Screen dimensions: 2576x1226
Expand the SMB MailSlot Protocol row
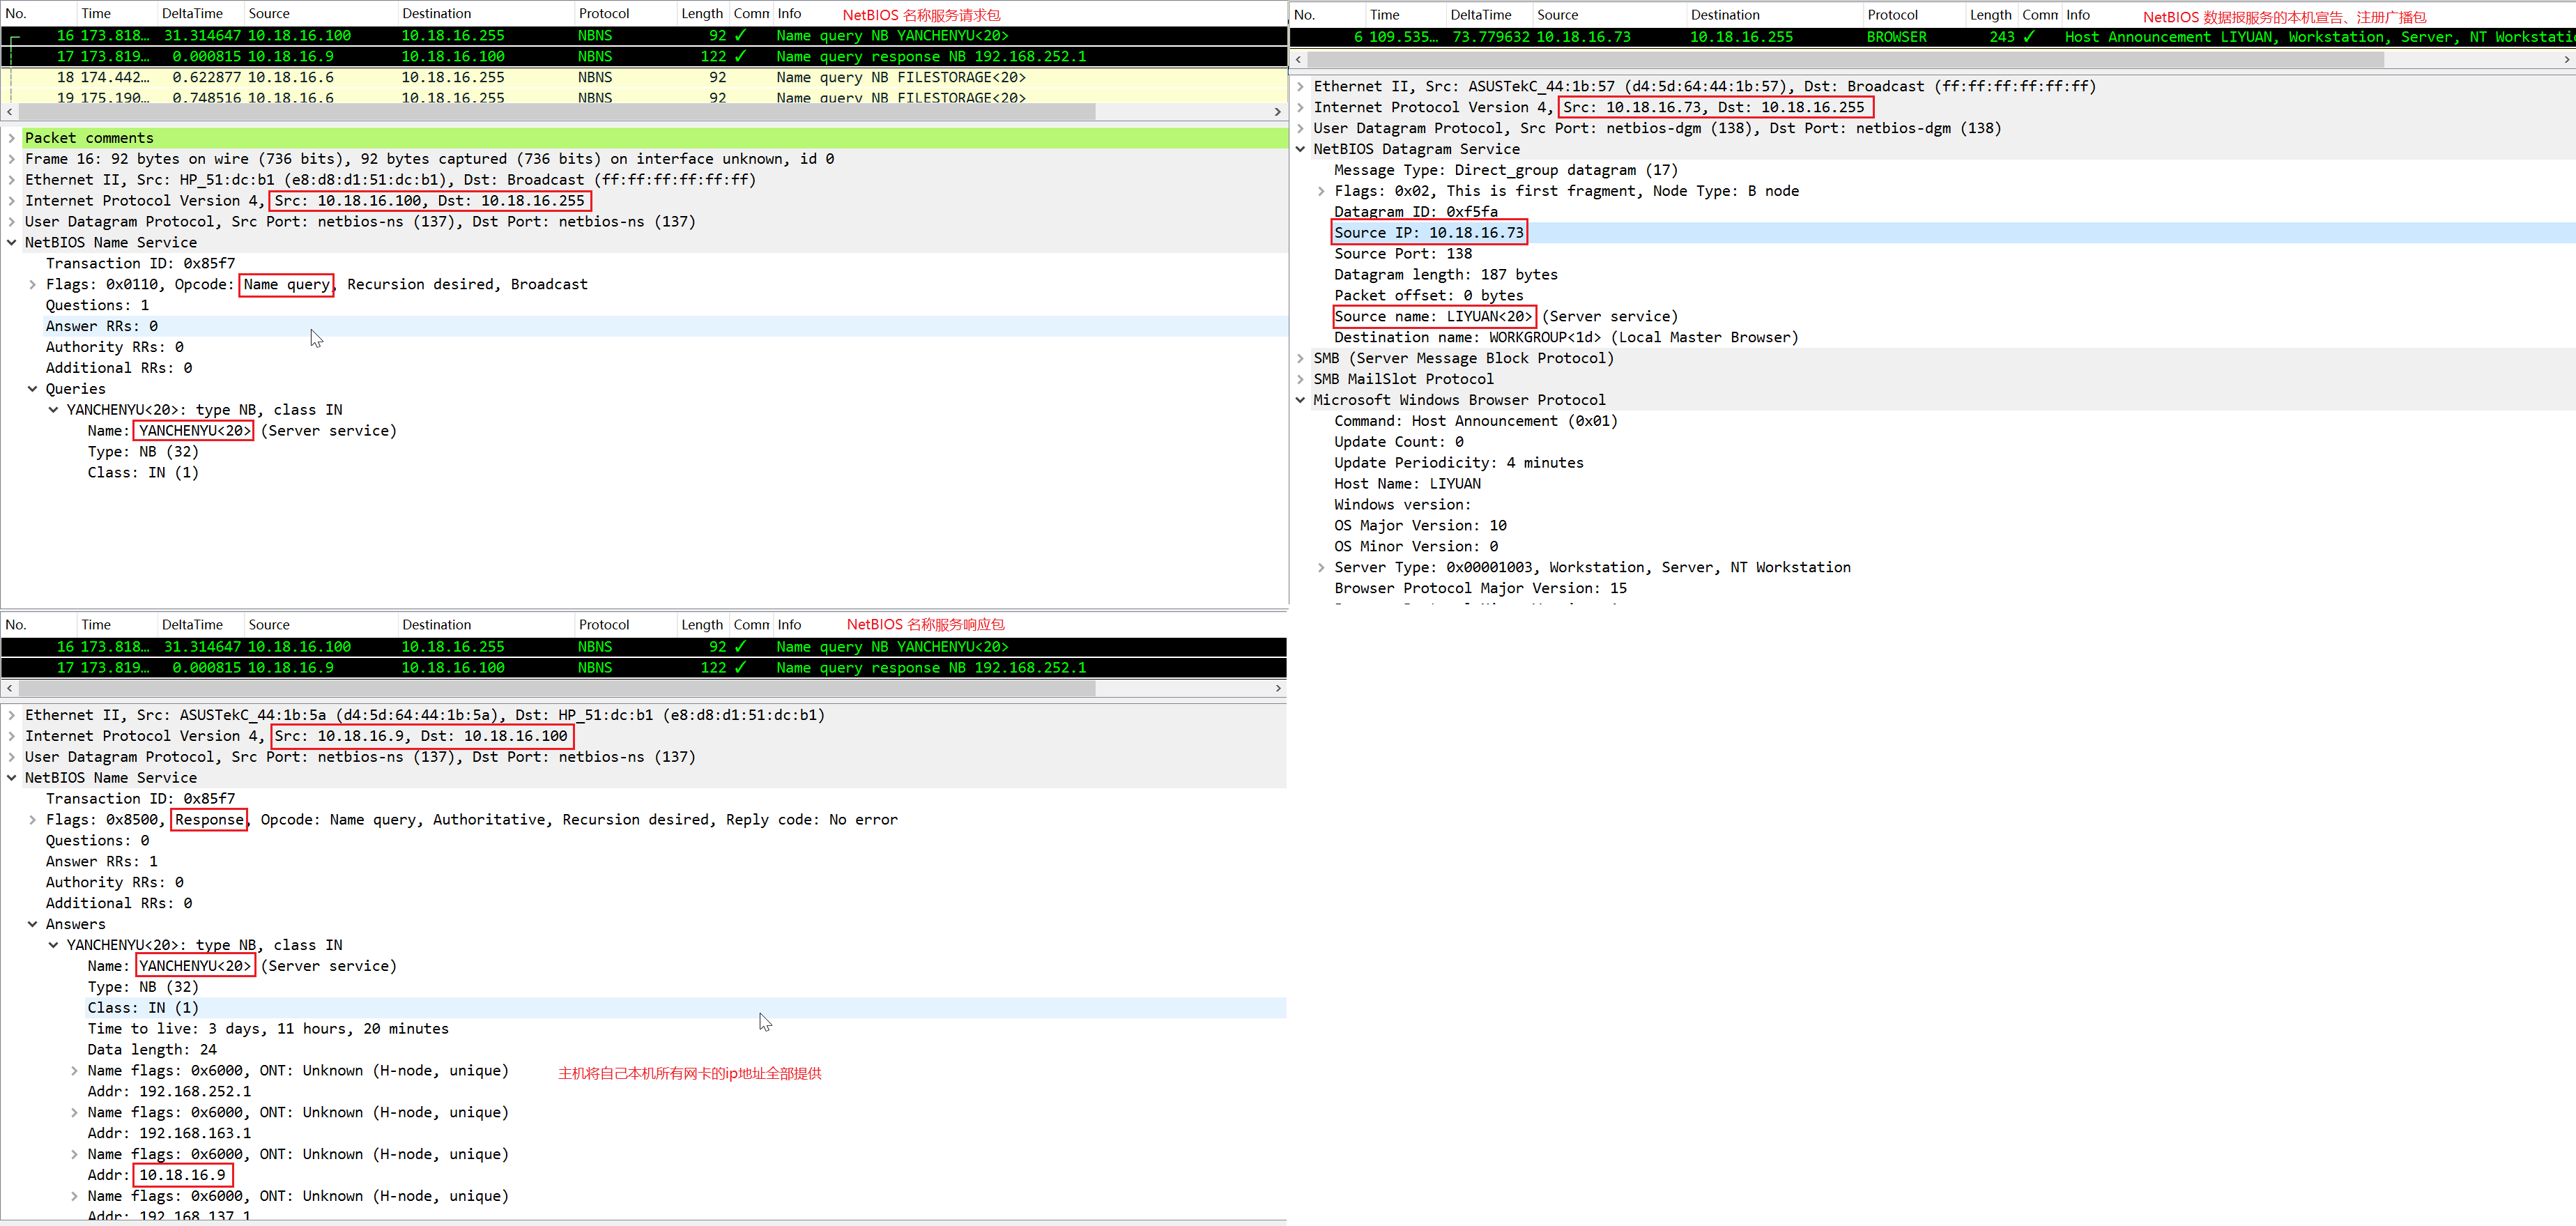[x=1300, y=379]
